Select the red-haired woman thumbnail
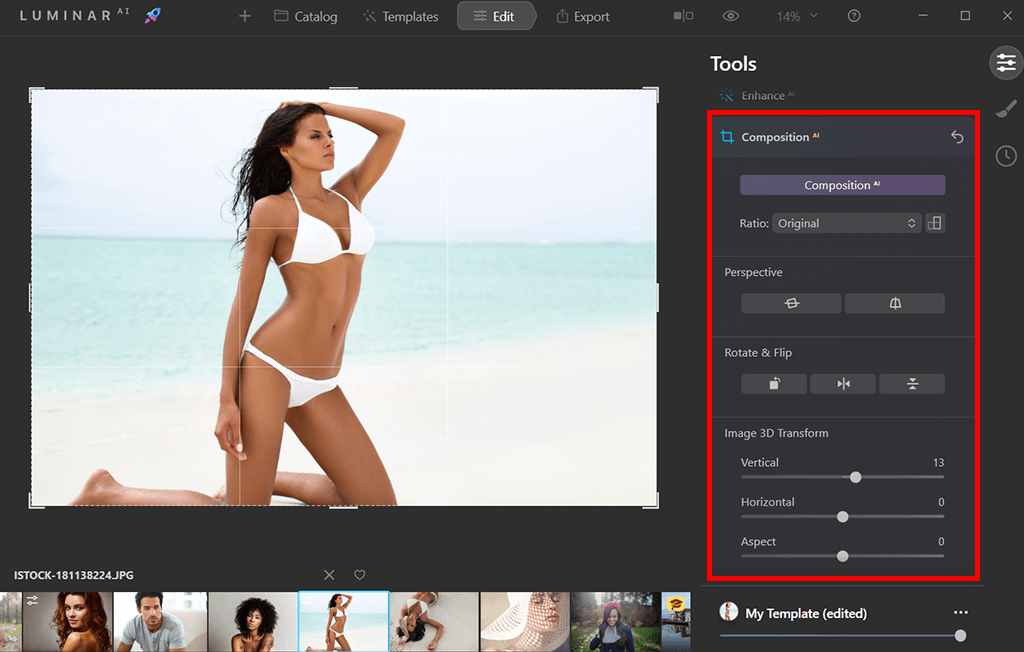 click(x=67, y=622)
